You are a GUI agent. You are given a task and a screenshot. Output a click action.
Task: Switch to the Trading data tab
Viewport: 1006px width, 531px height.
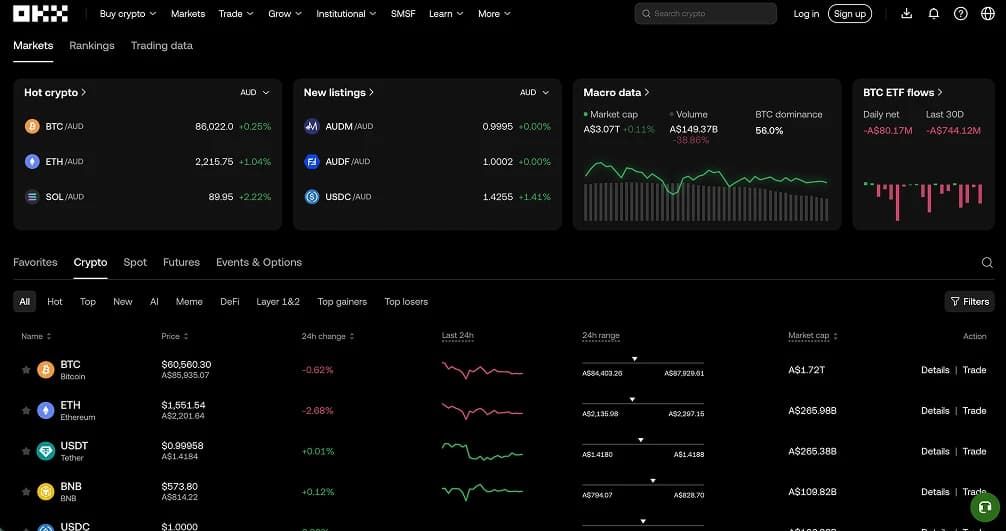pyautogui.click(x=162, y=46)
